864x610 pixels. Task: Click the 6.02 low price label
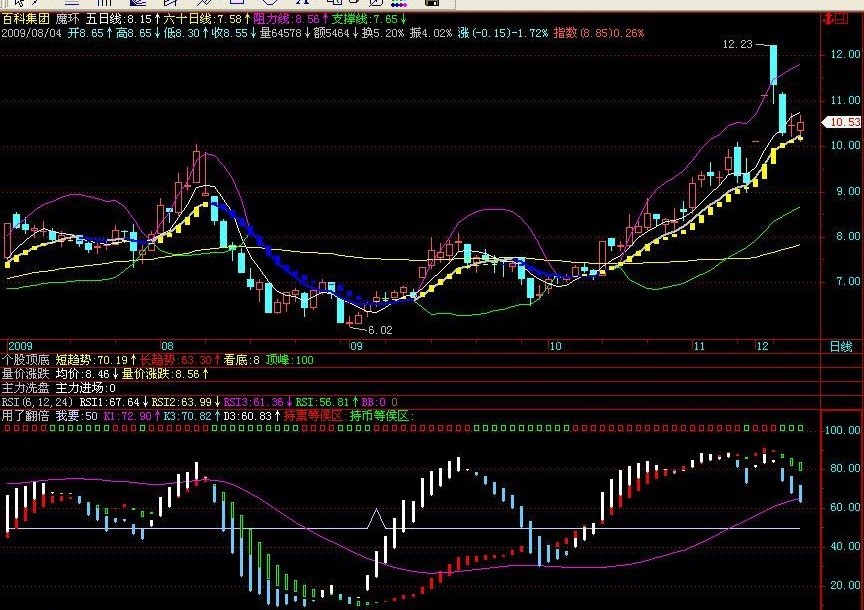[380, 330]
